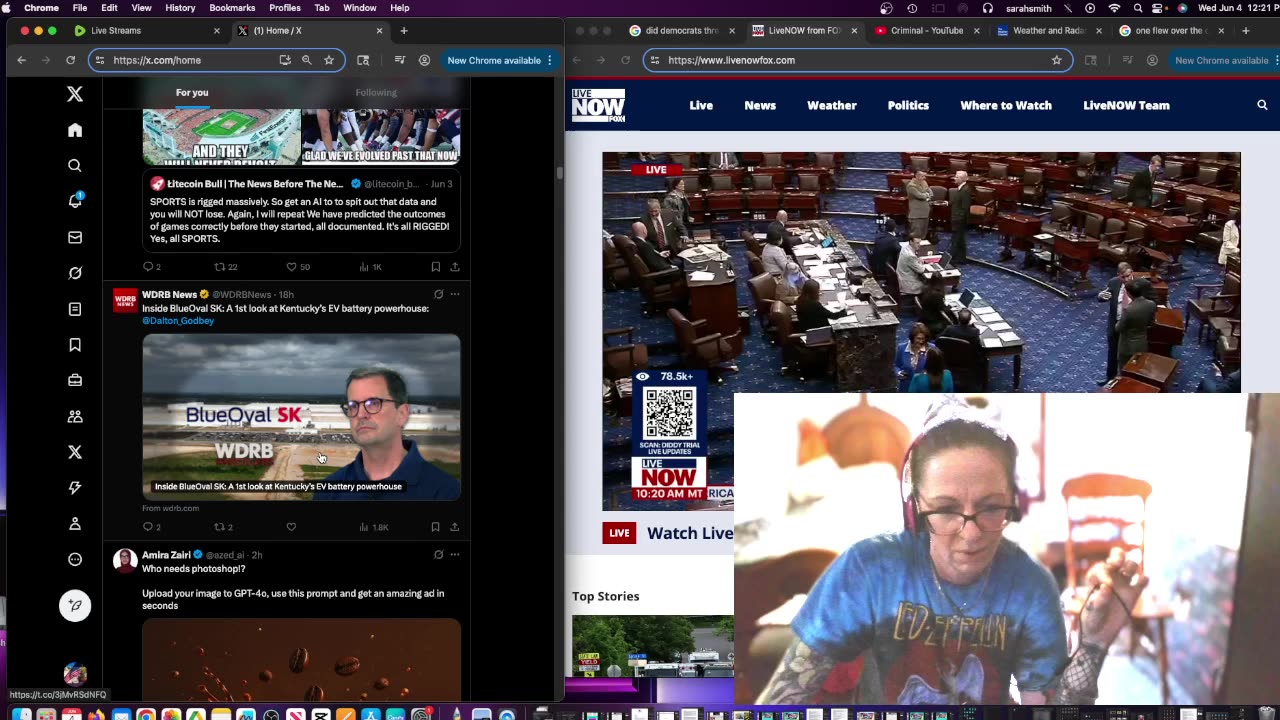Open Jobs briefcase icon in X sidebar
Image resolution: width=1280 pixels, height=720 pixels.
point(75,380)
